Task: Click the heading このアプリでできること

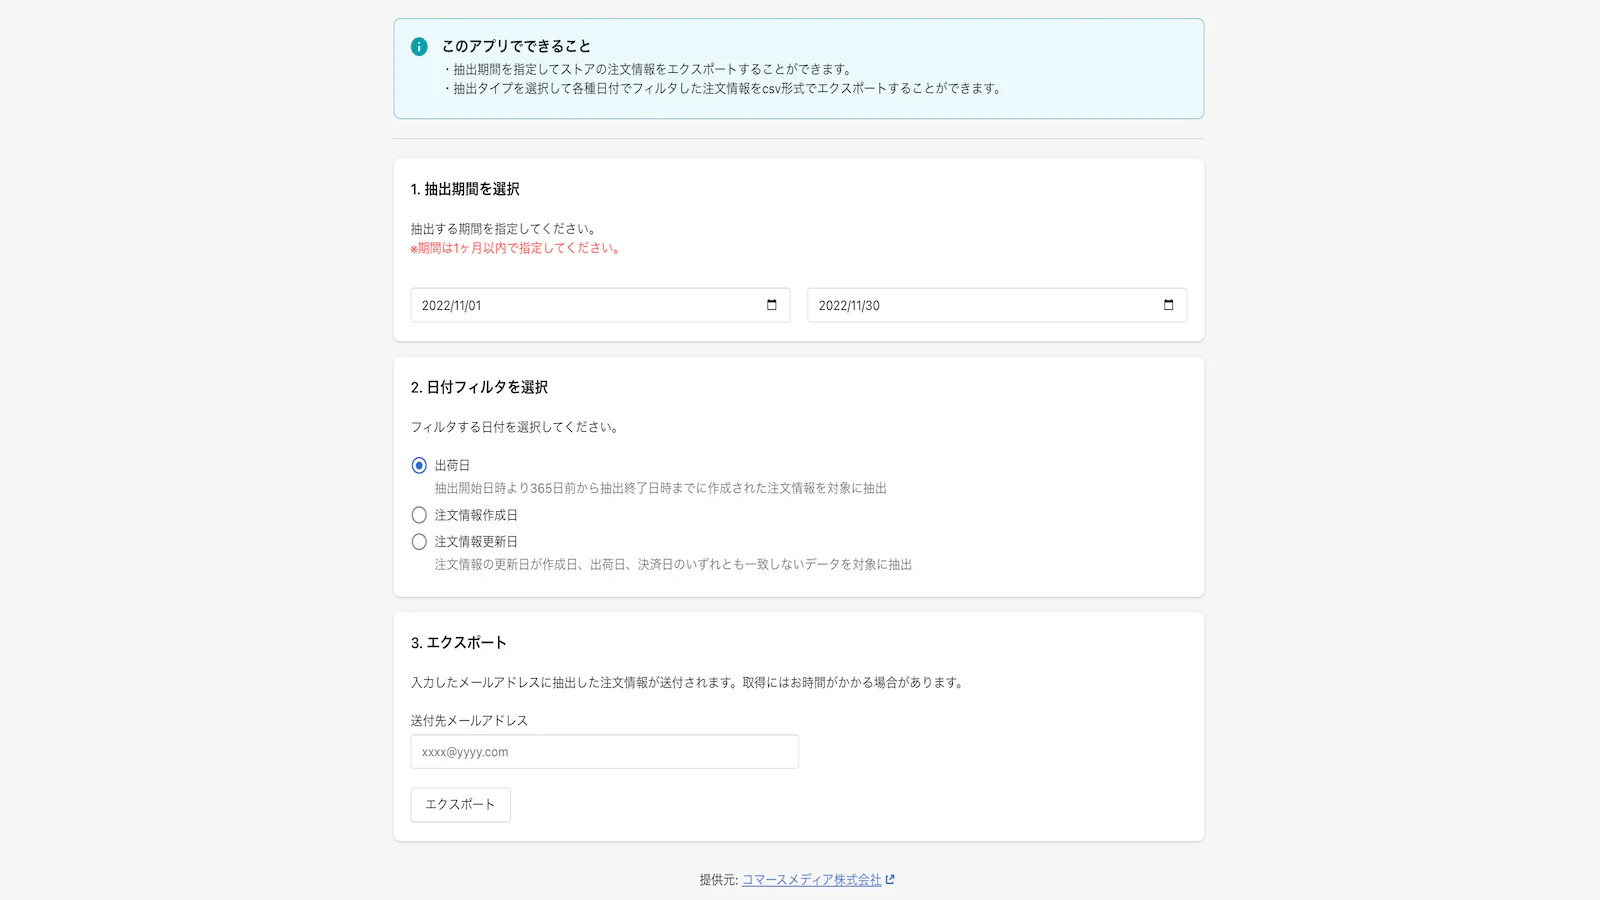Action: click(x=516, y=46)
